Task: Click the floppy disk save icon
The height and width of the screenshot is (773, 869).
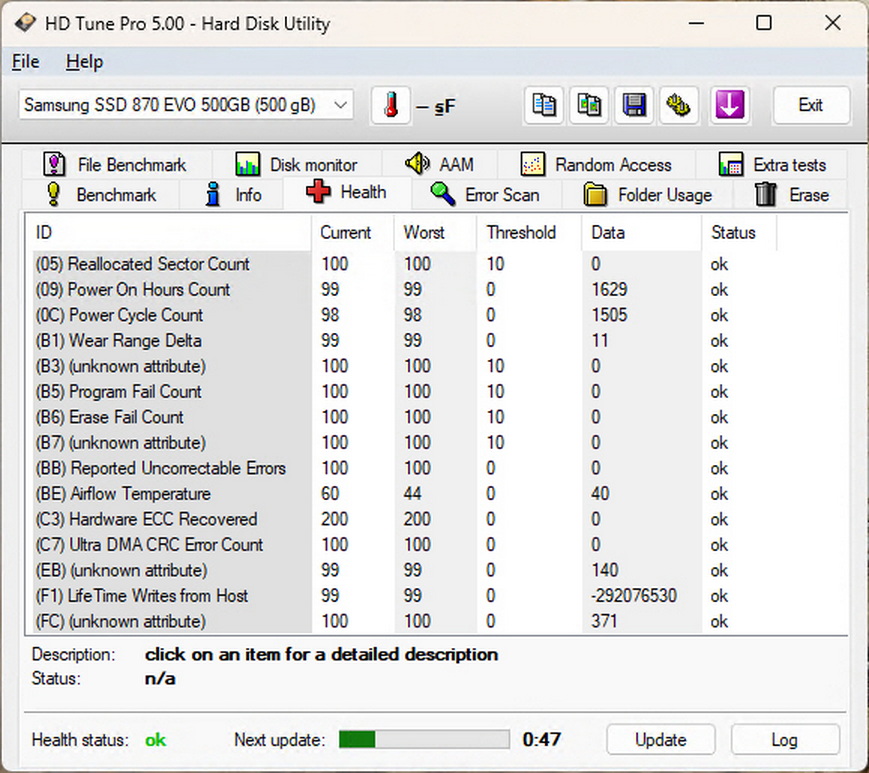Action: coord(635,105)
